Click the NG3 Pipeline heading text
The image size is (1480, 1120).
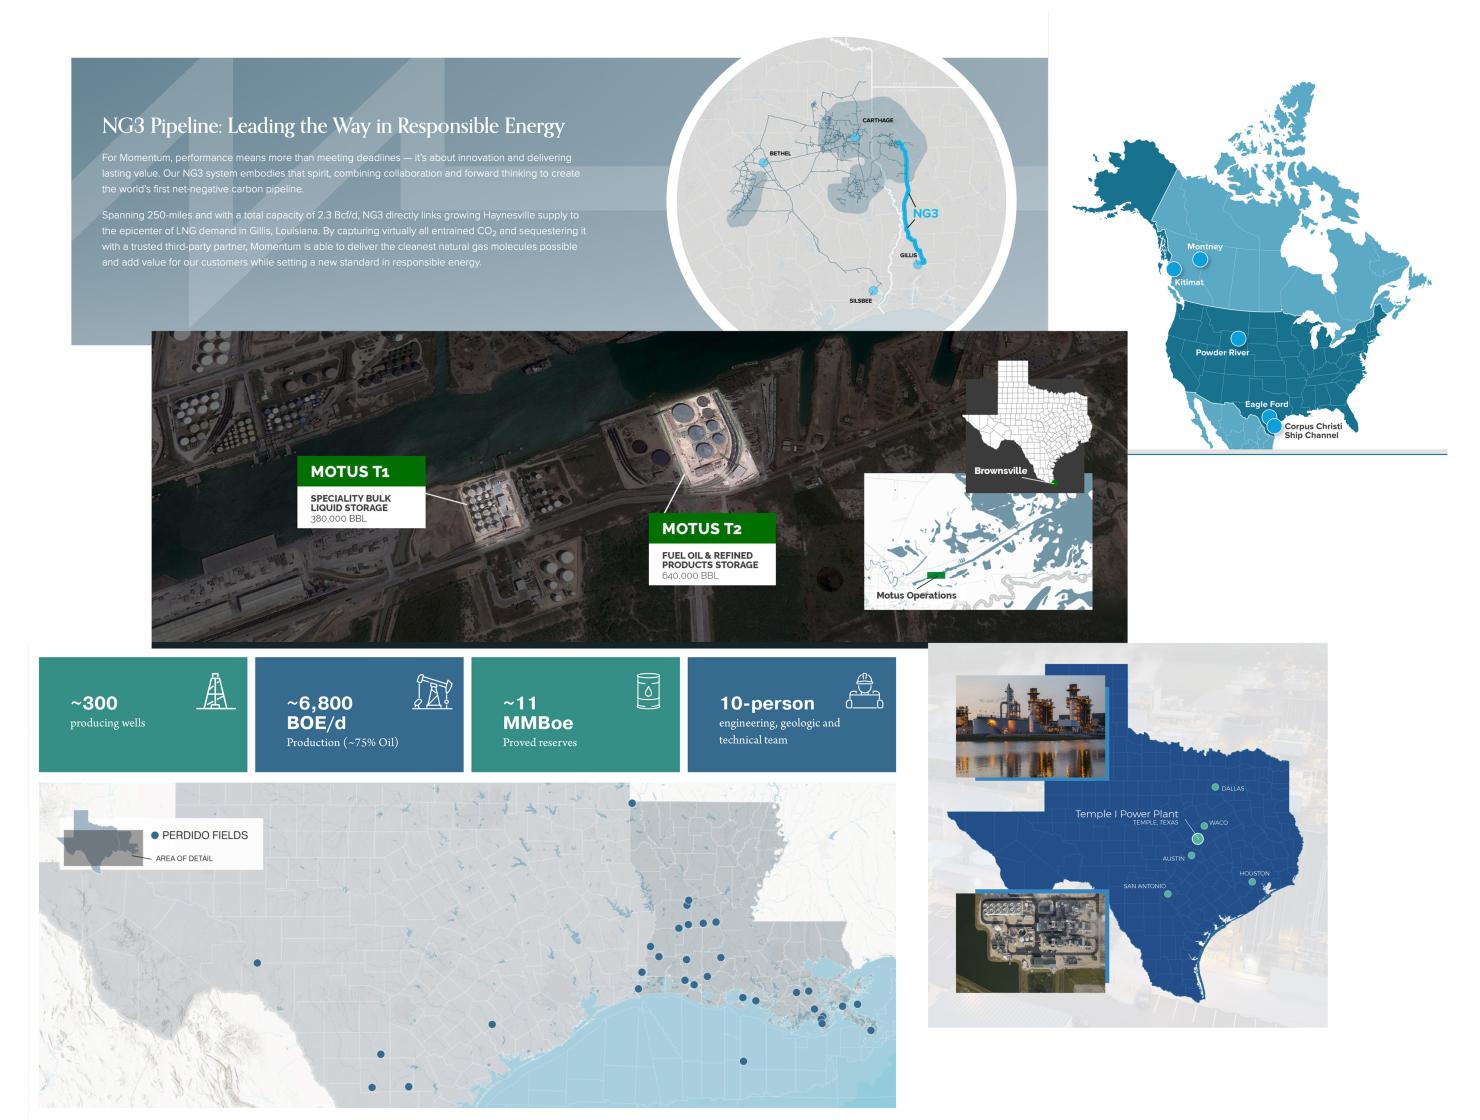coord(333,126)
